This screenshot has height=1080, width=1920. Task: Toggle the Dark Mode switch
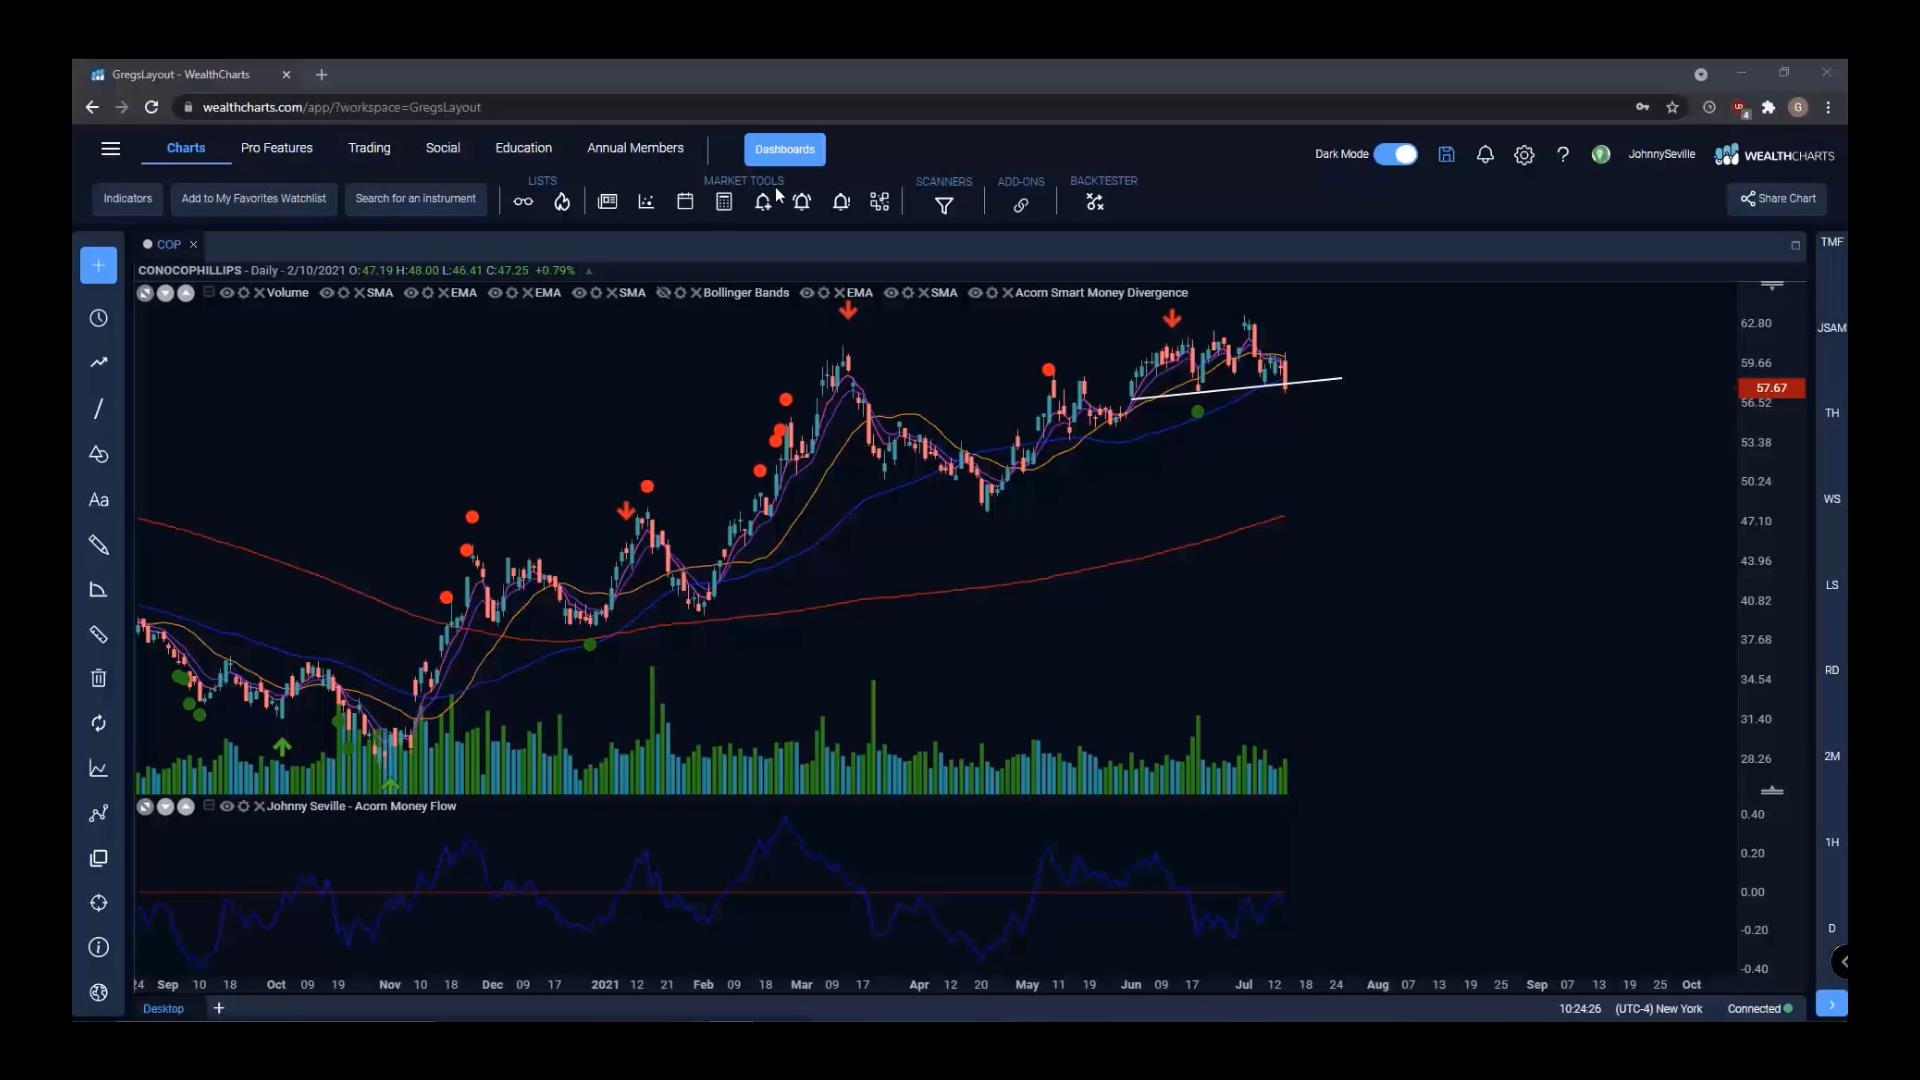tap(1395, 154)
